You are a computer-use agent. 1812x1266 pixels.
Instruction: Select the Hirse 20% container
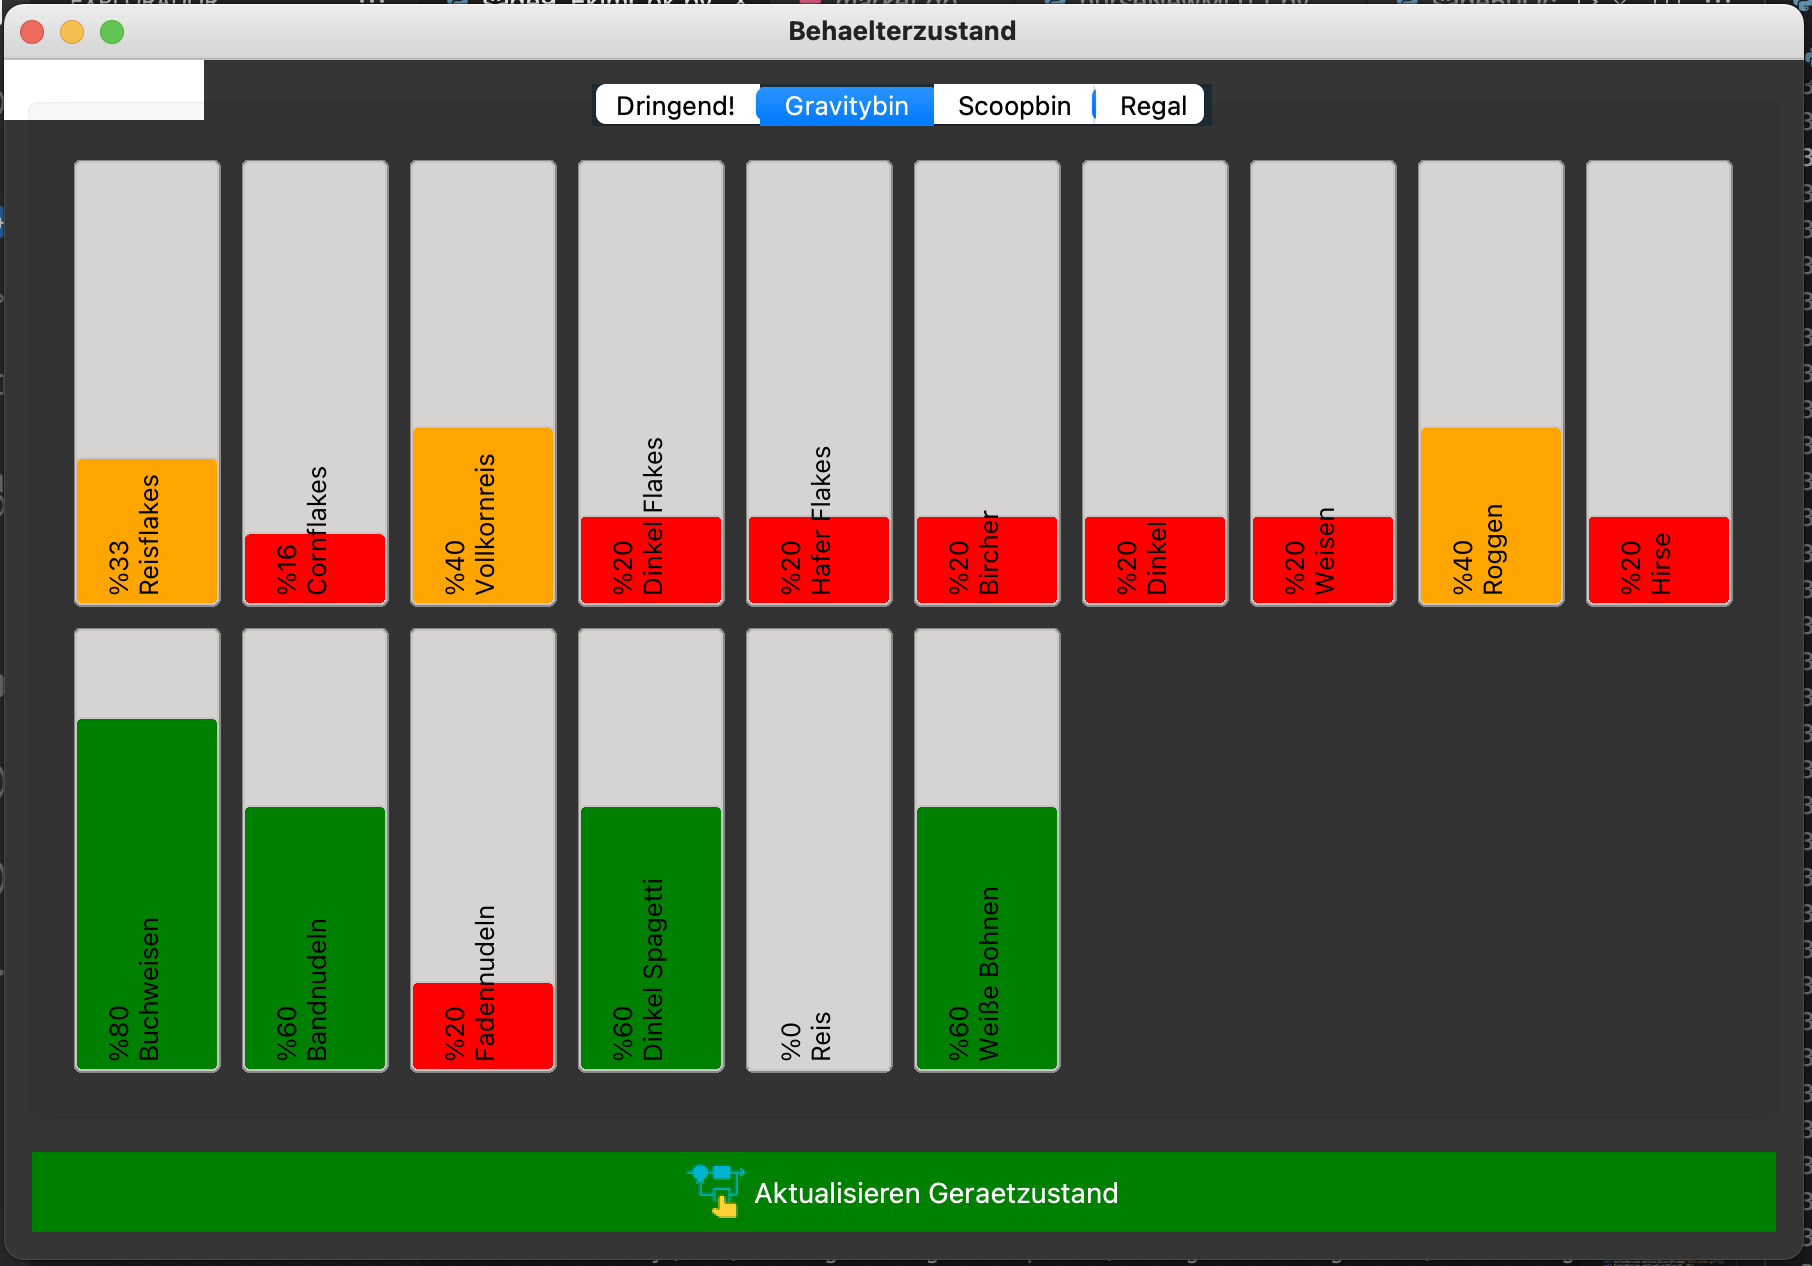click(1659, 559)
